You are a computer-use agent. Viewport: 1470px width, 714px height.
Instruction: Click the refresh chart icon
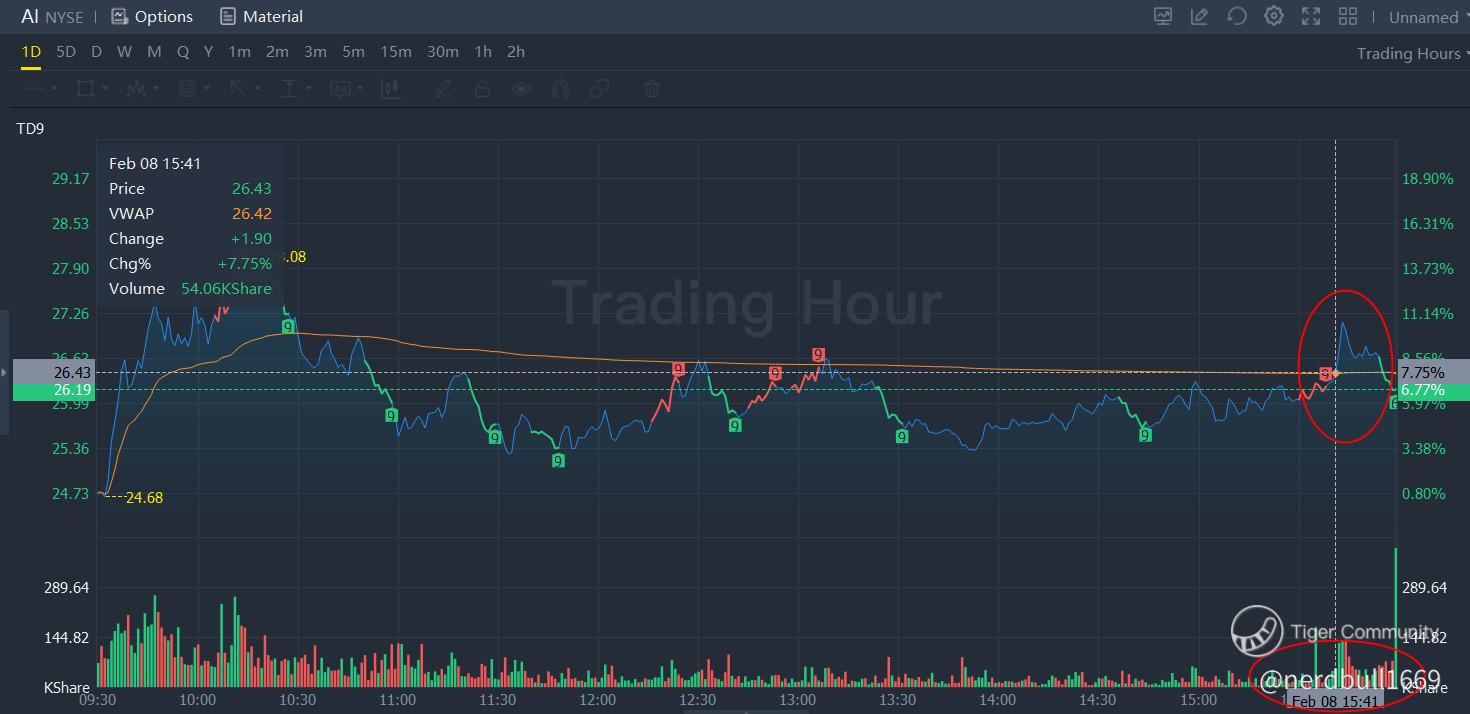pos(1236,16)
